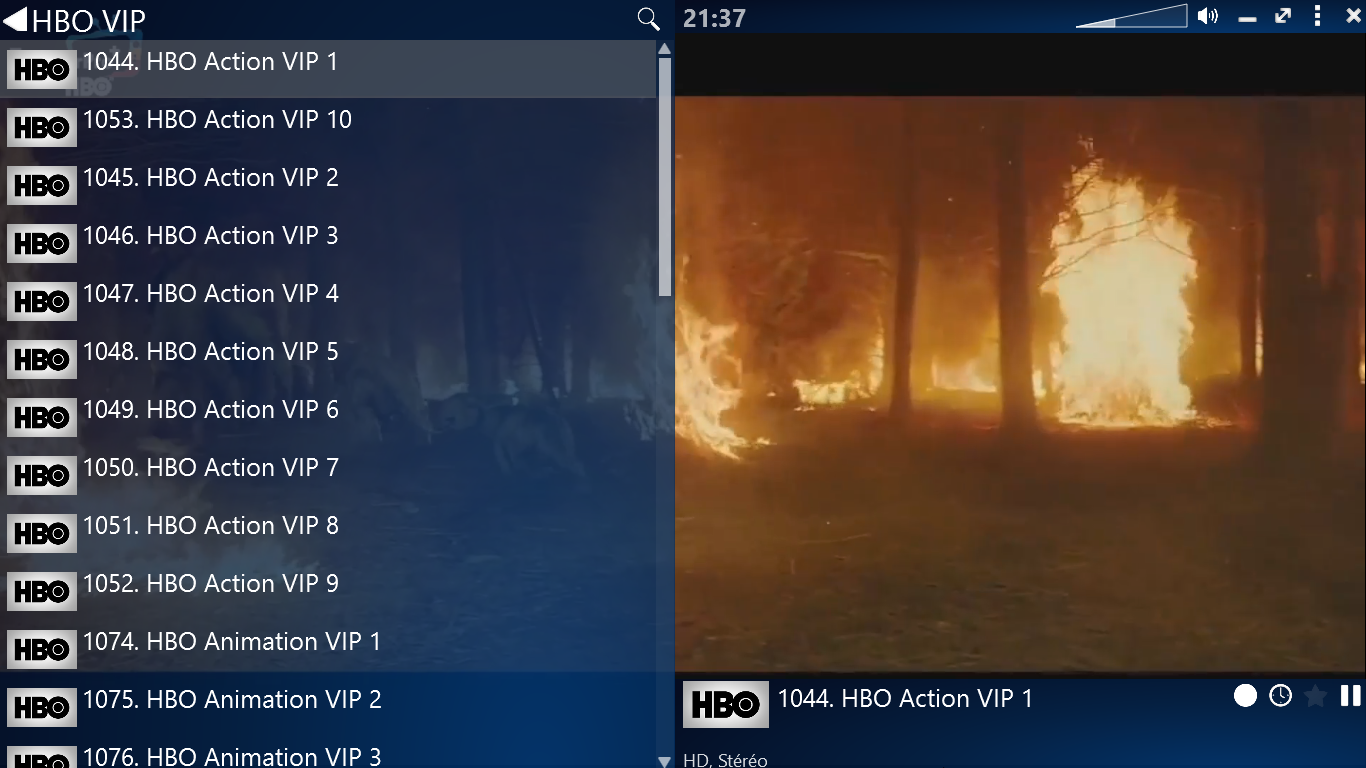
Task: Toggle the favorite star for current channel
Action: click(x=1316, y=695)
